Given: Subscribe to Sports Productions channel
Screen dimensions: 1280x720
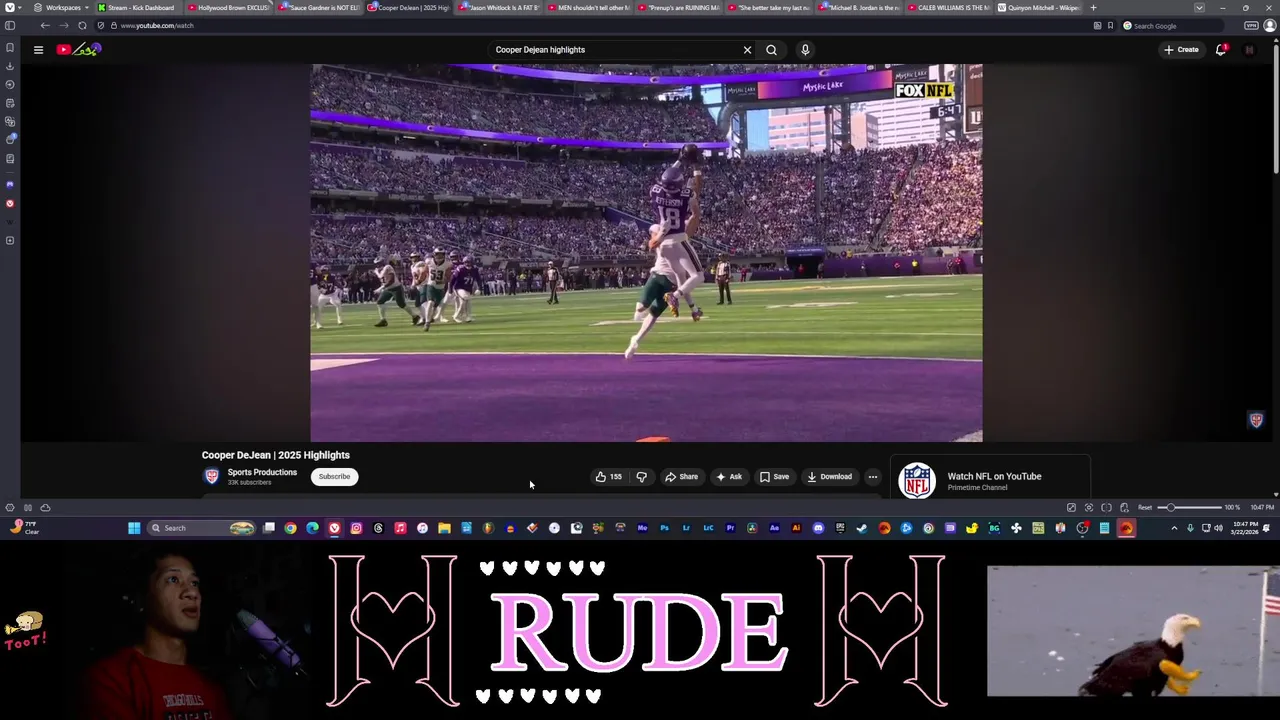Looking at the screenshot, I should coord(334,477).
